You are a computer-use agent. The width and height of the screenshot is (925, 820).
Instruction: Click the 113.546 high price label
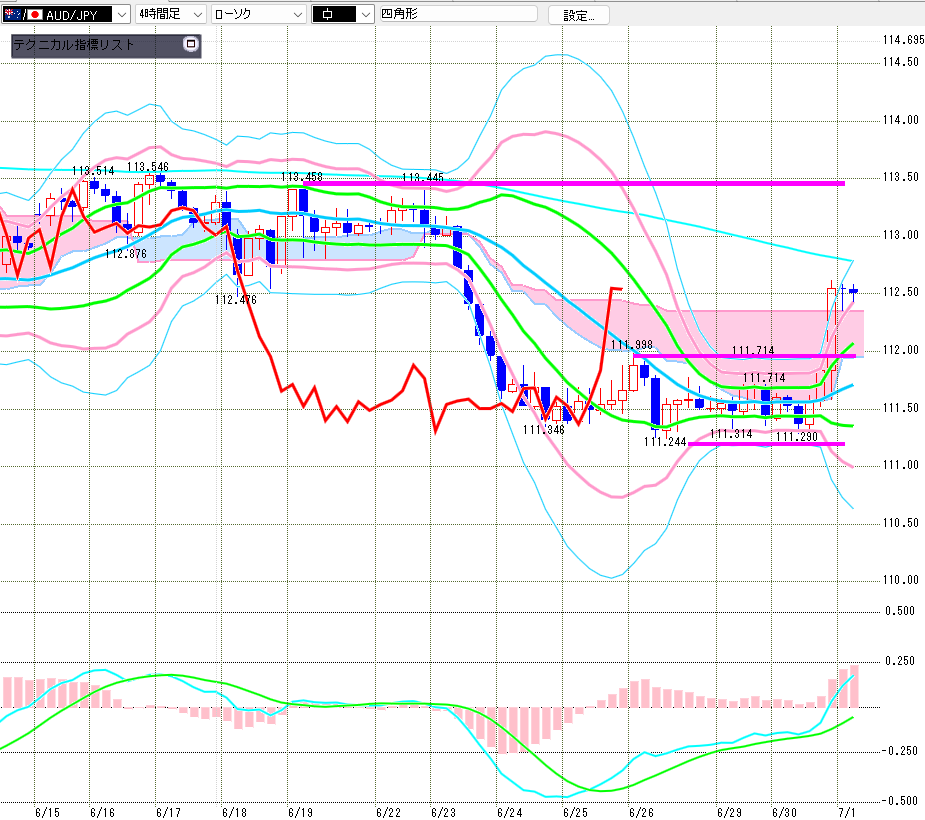pos(147,167)
